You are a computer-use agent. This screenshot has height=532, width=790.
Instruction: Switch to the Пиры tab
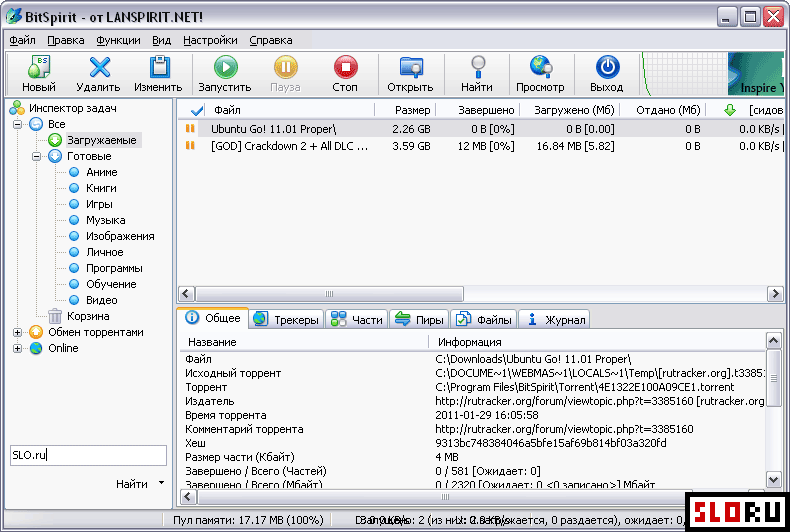pyautogui.click(x=419, y=319)
